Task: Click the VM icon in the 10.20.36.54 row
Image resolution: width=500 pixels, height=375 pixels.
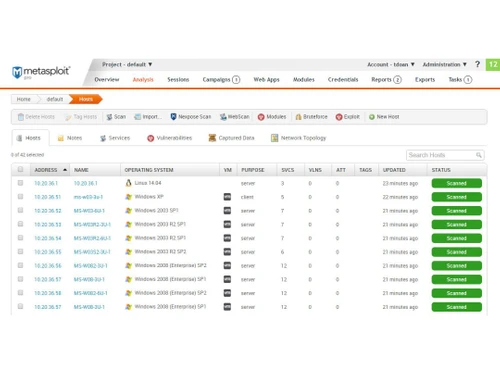Action: 227,238
